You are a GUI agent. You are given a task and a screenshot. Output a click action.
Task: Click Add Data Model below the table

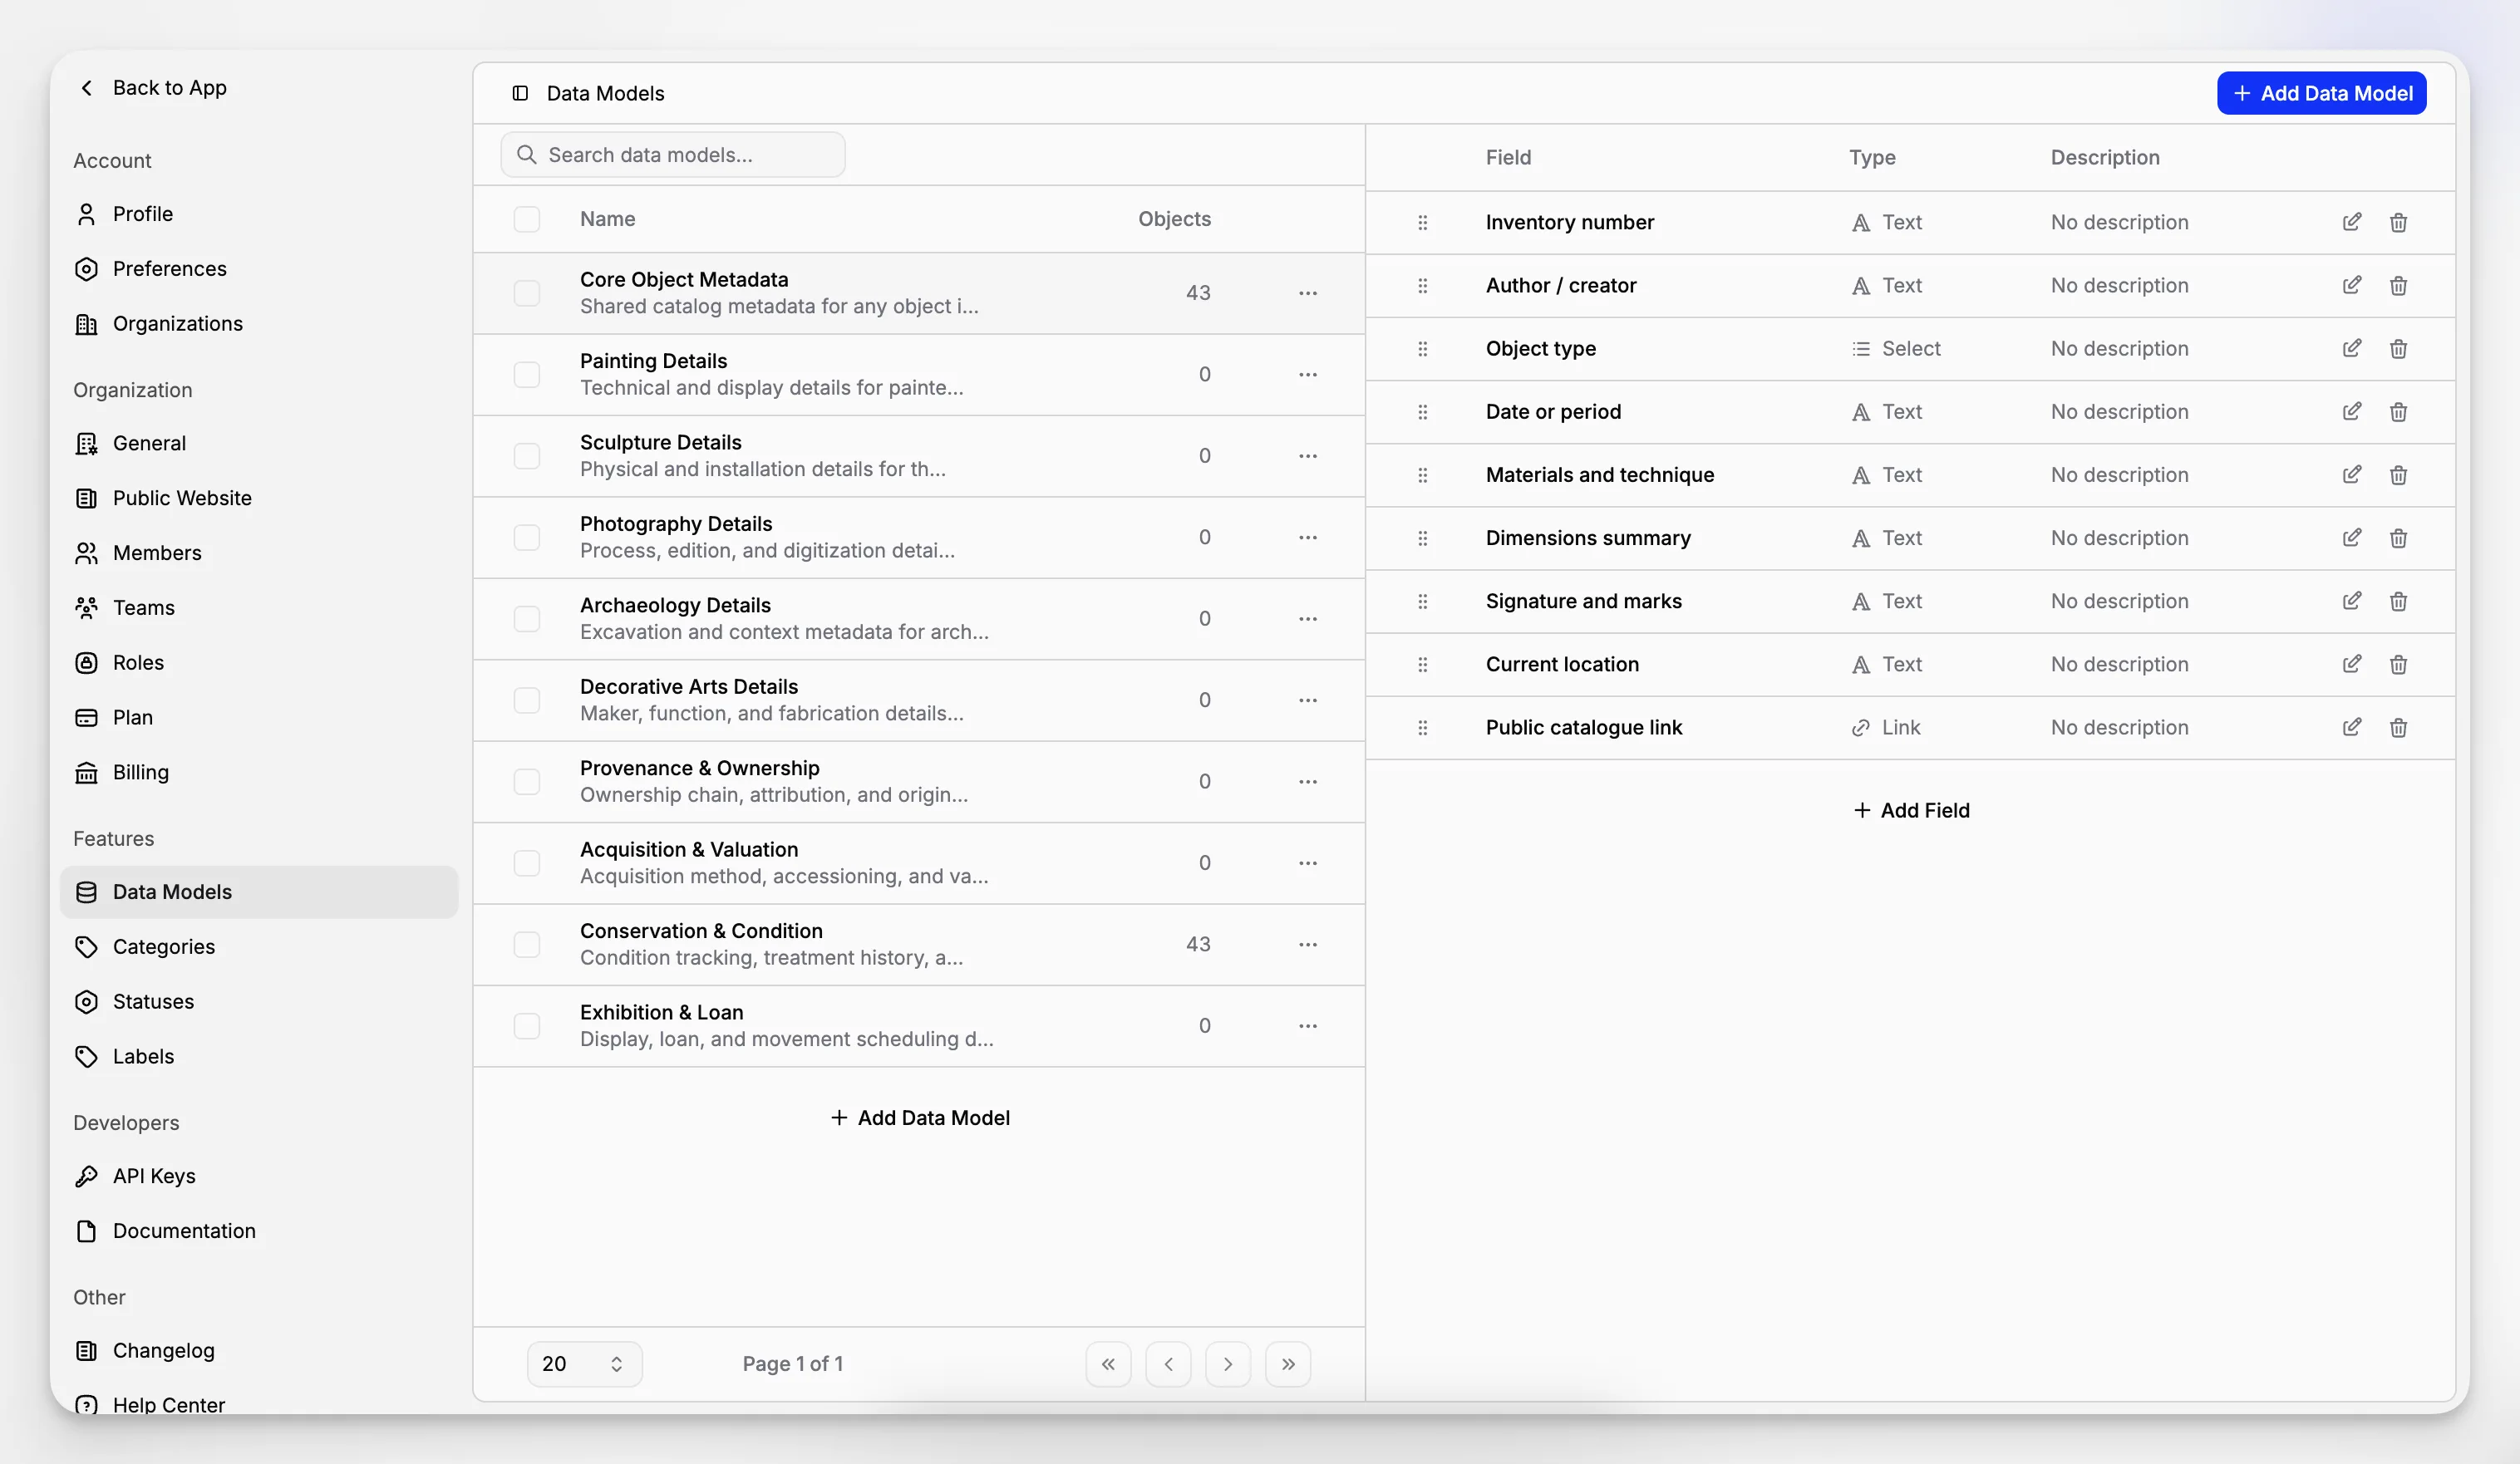[920, 1118]
